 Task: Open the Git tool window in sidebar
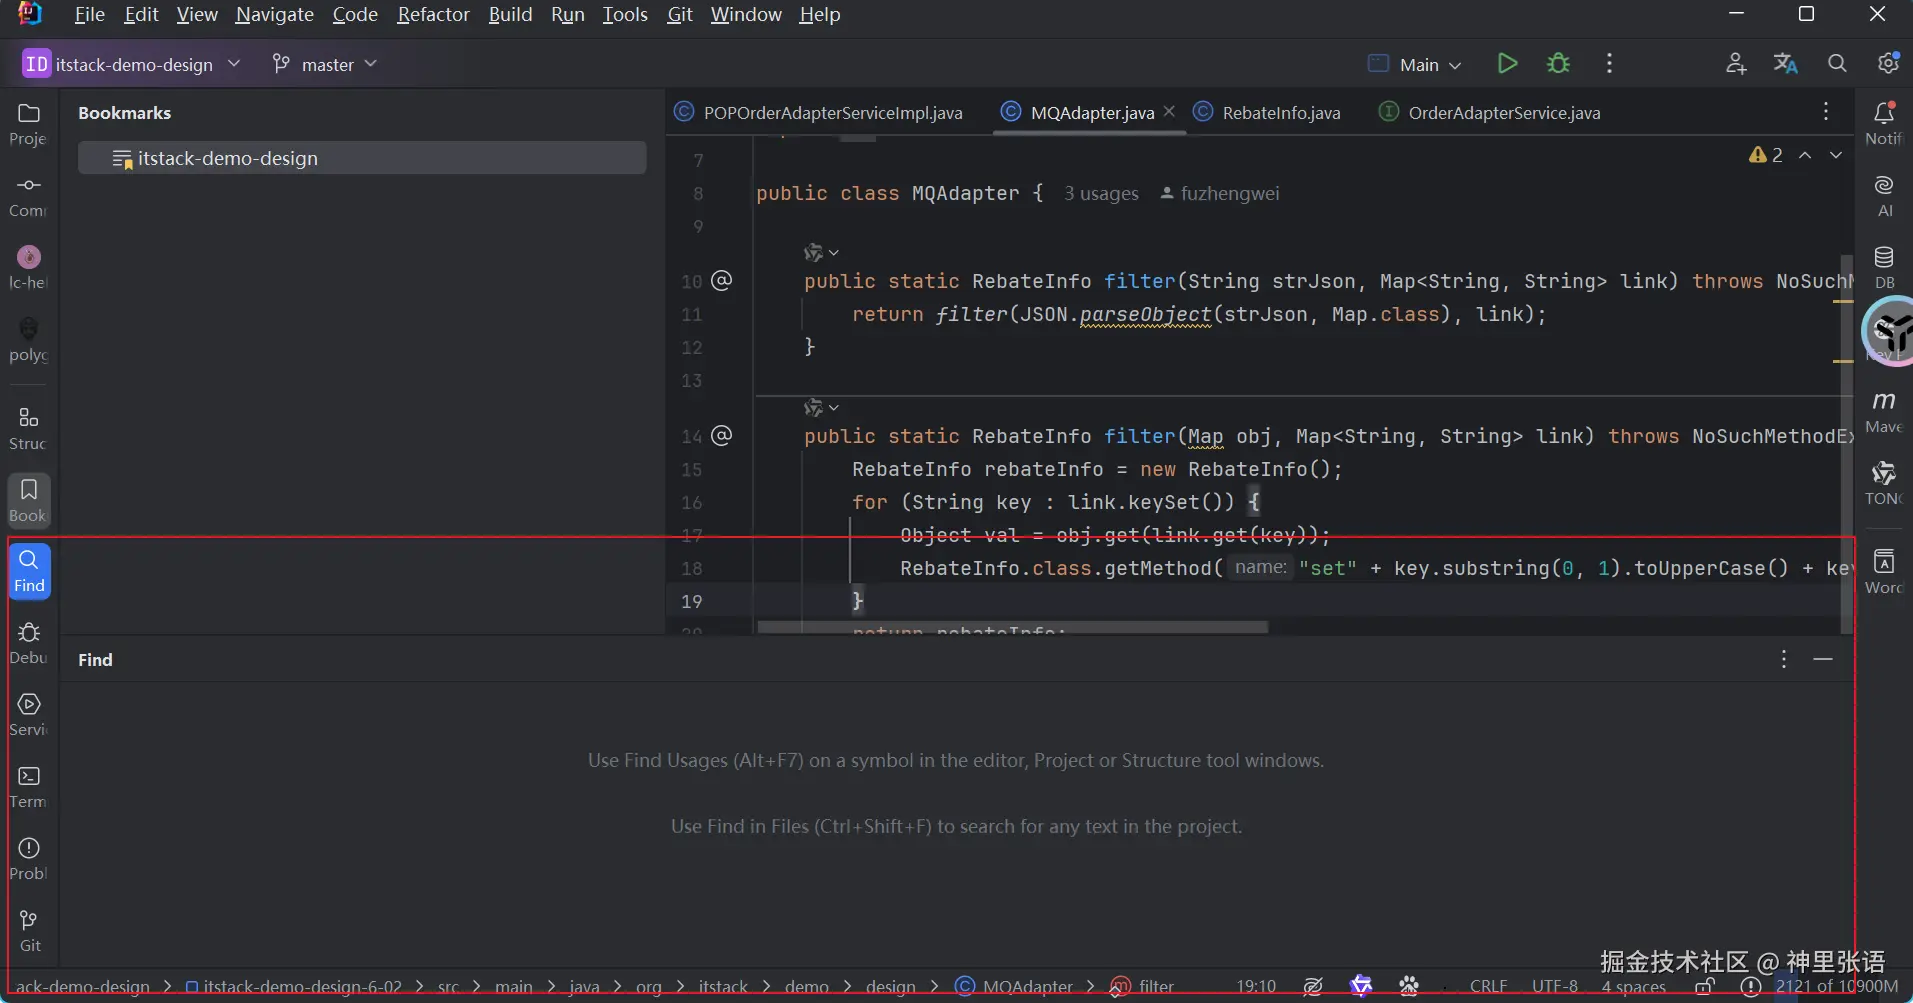point(29,931)
